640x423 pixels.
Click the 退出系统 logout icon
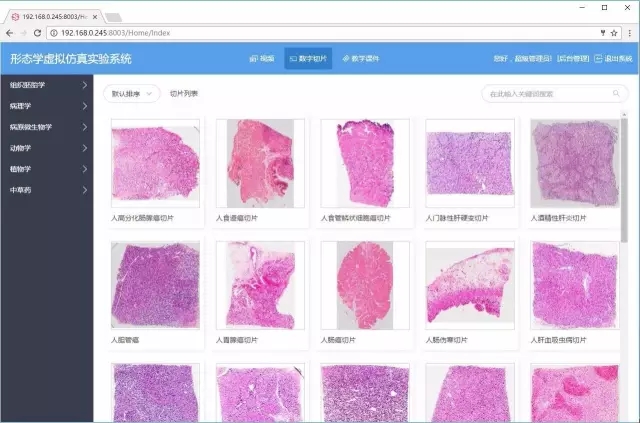tap(598, 59)
